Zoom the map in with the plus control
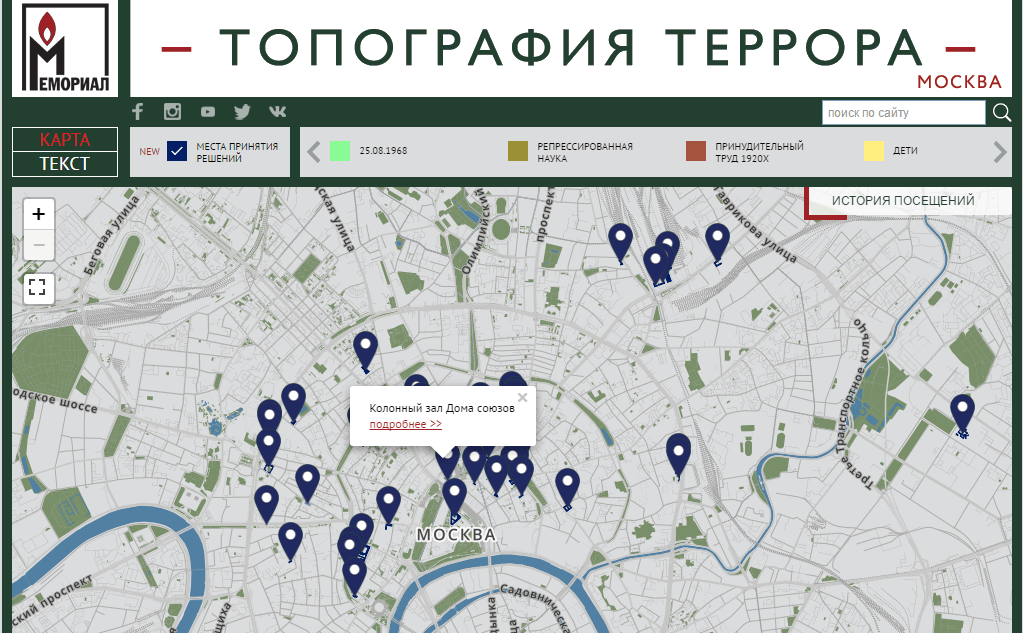Image resolution: width=1023 pixels, height=633 pixels. pos(37,214)
